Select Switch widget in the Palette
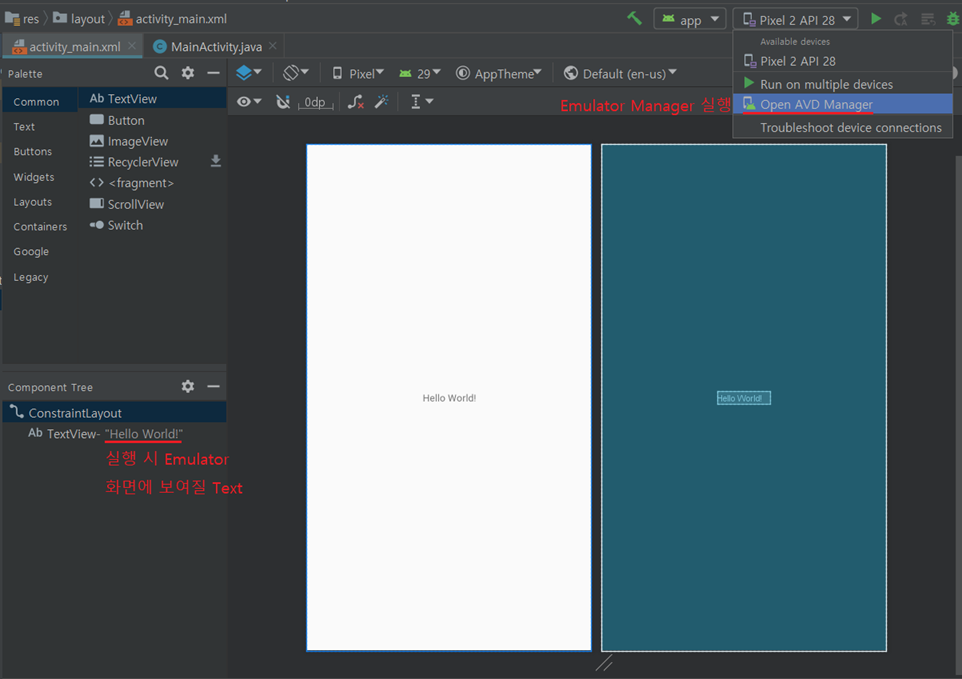The width and height of the screenshot is (962, 679). [152, 225]
